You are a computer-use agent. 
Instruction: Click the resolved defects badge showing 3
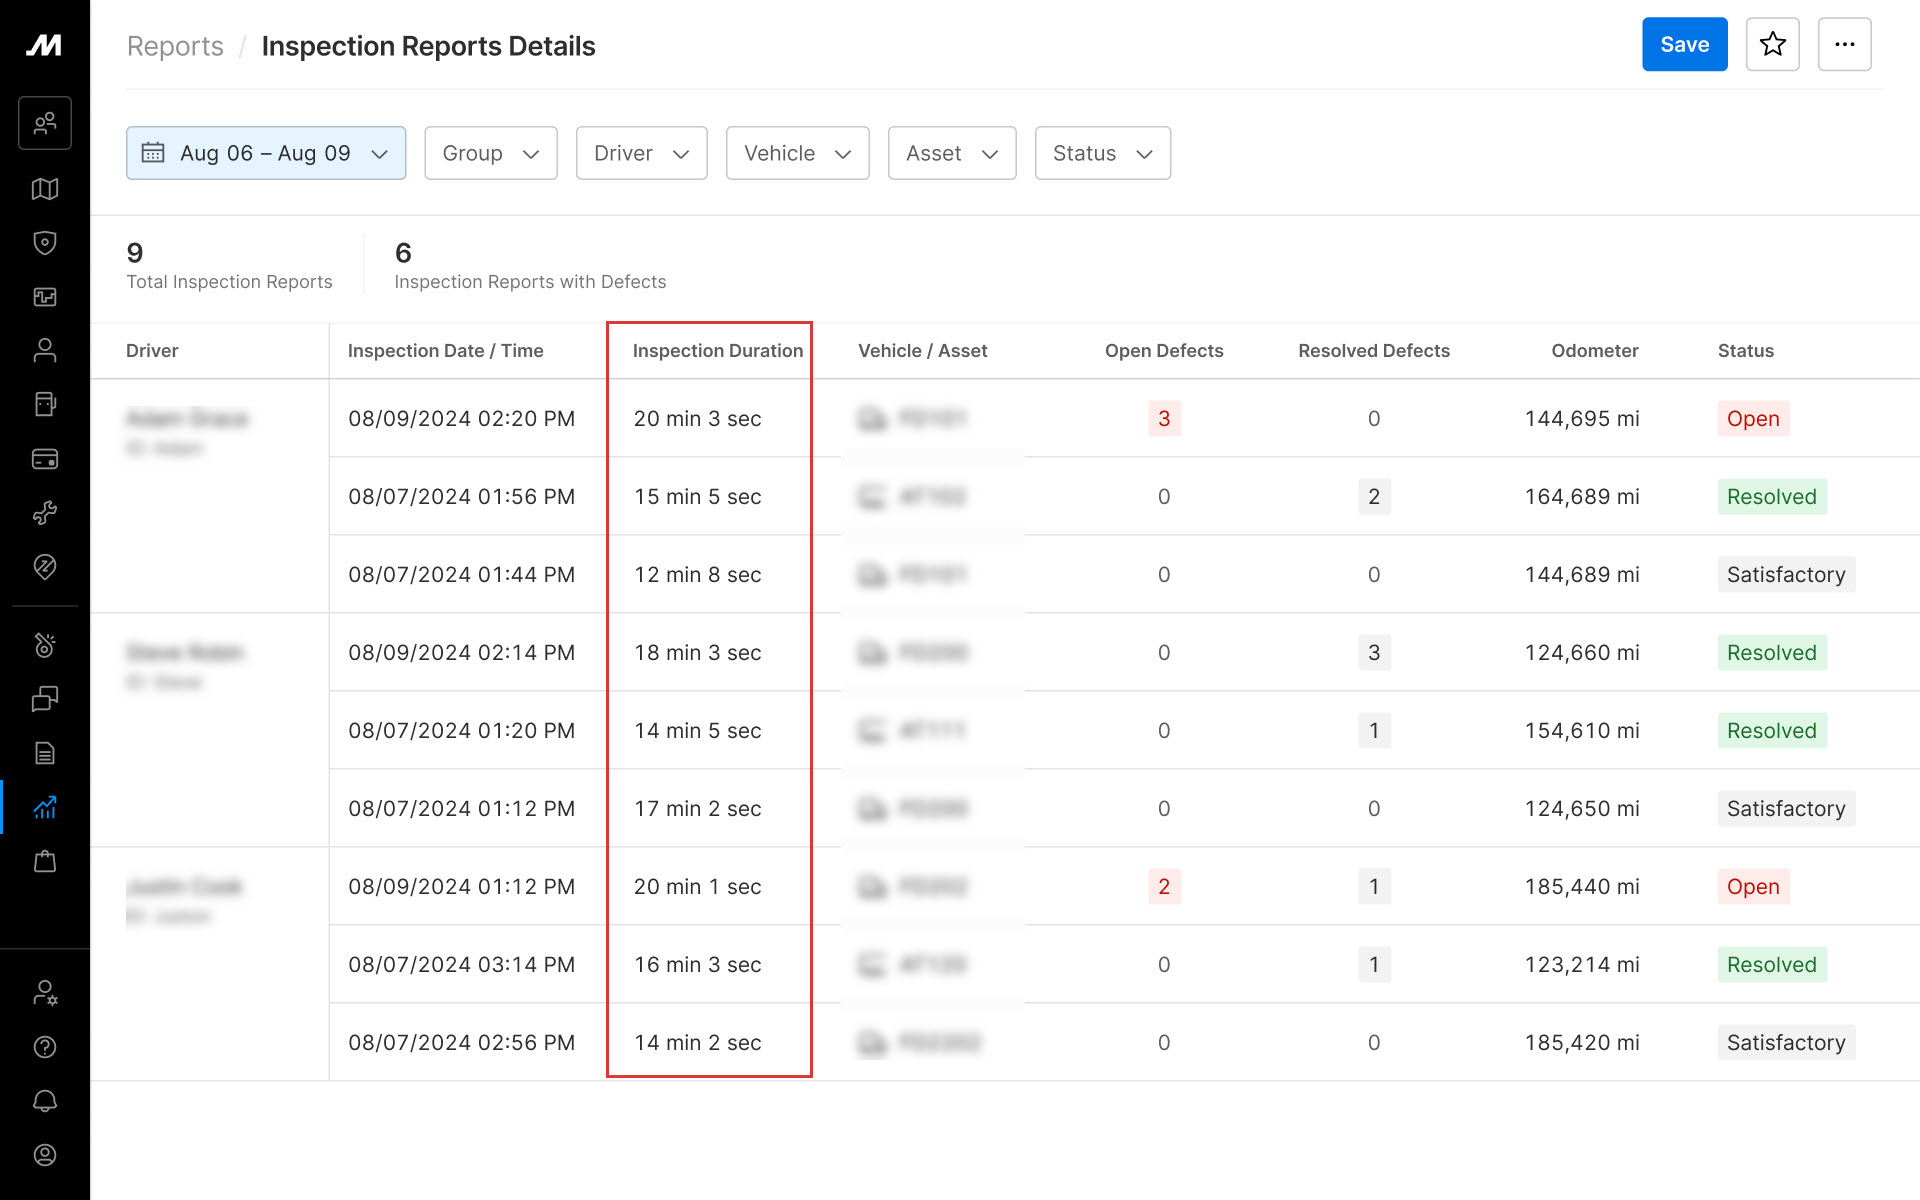click(1374, 653)
